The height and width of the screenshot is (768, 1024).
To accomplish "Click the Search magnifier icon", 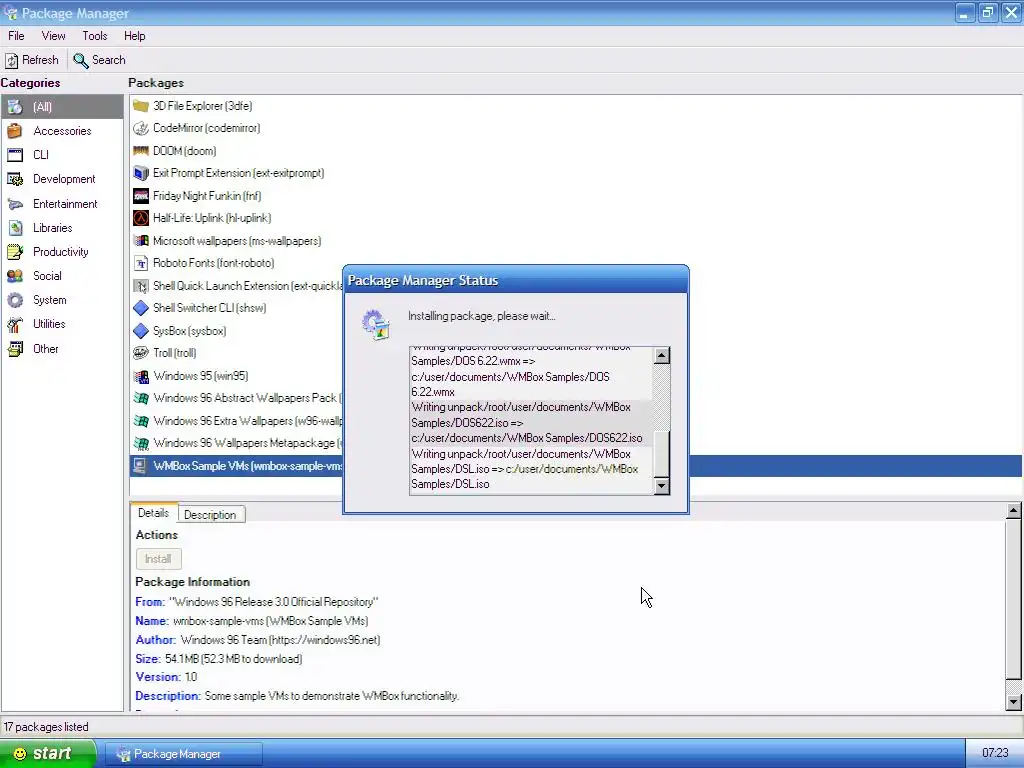I will tap(80, 61).
